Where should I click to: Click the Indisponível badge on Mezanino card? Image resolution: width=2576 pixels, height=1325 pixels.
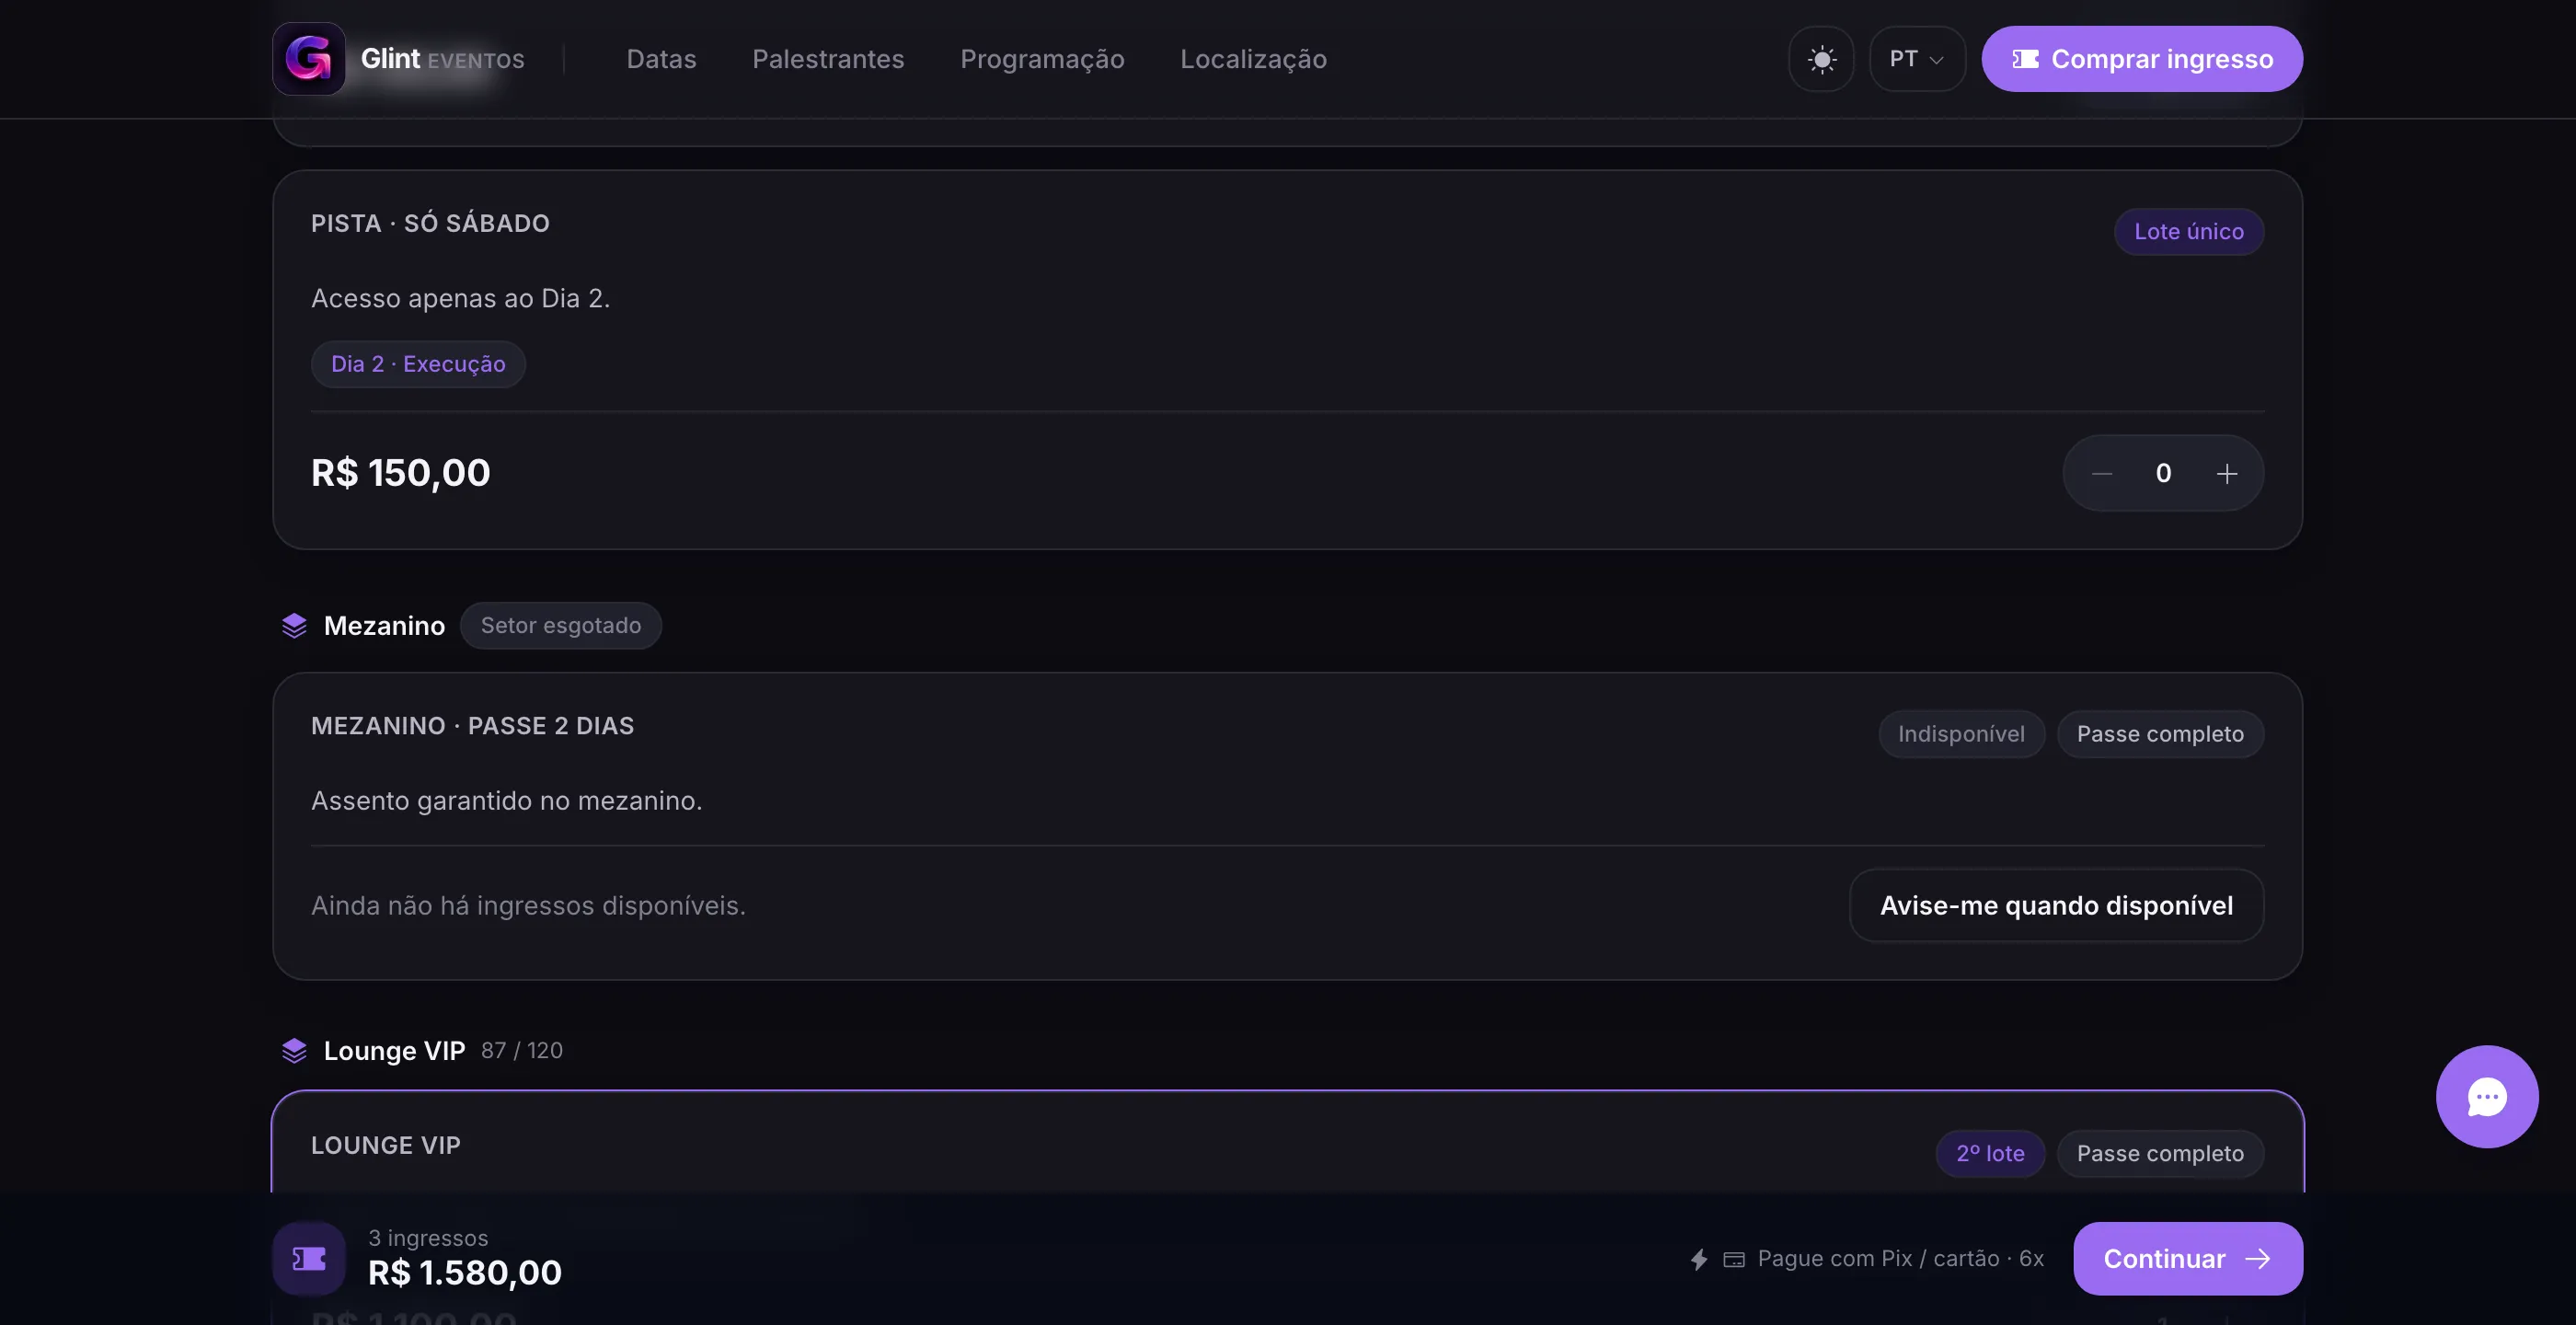click(1961, 734)
